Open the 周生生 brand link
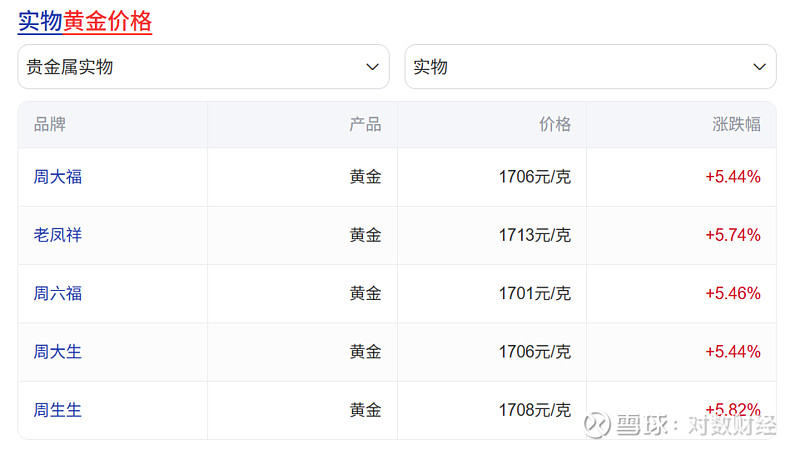Viewport: 800px width, 450px height. [x=58, y=409]
